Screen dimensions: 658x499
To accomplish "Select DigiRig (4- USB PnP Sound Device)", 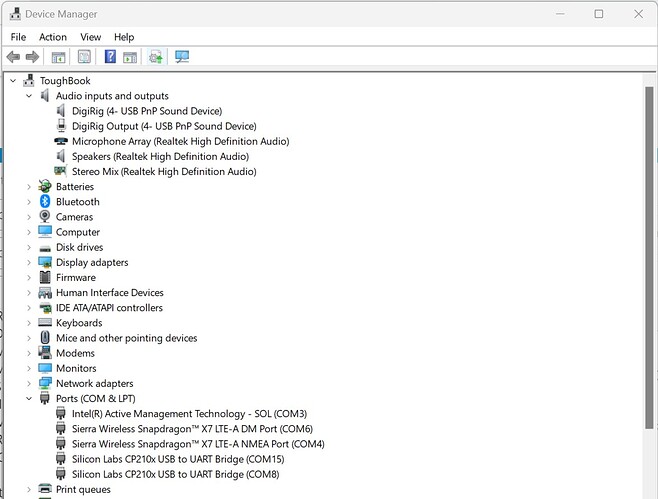I will pyautogui.click(x=147, y=111).
